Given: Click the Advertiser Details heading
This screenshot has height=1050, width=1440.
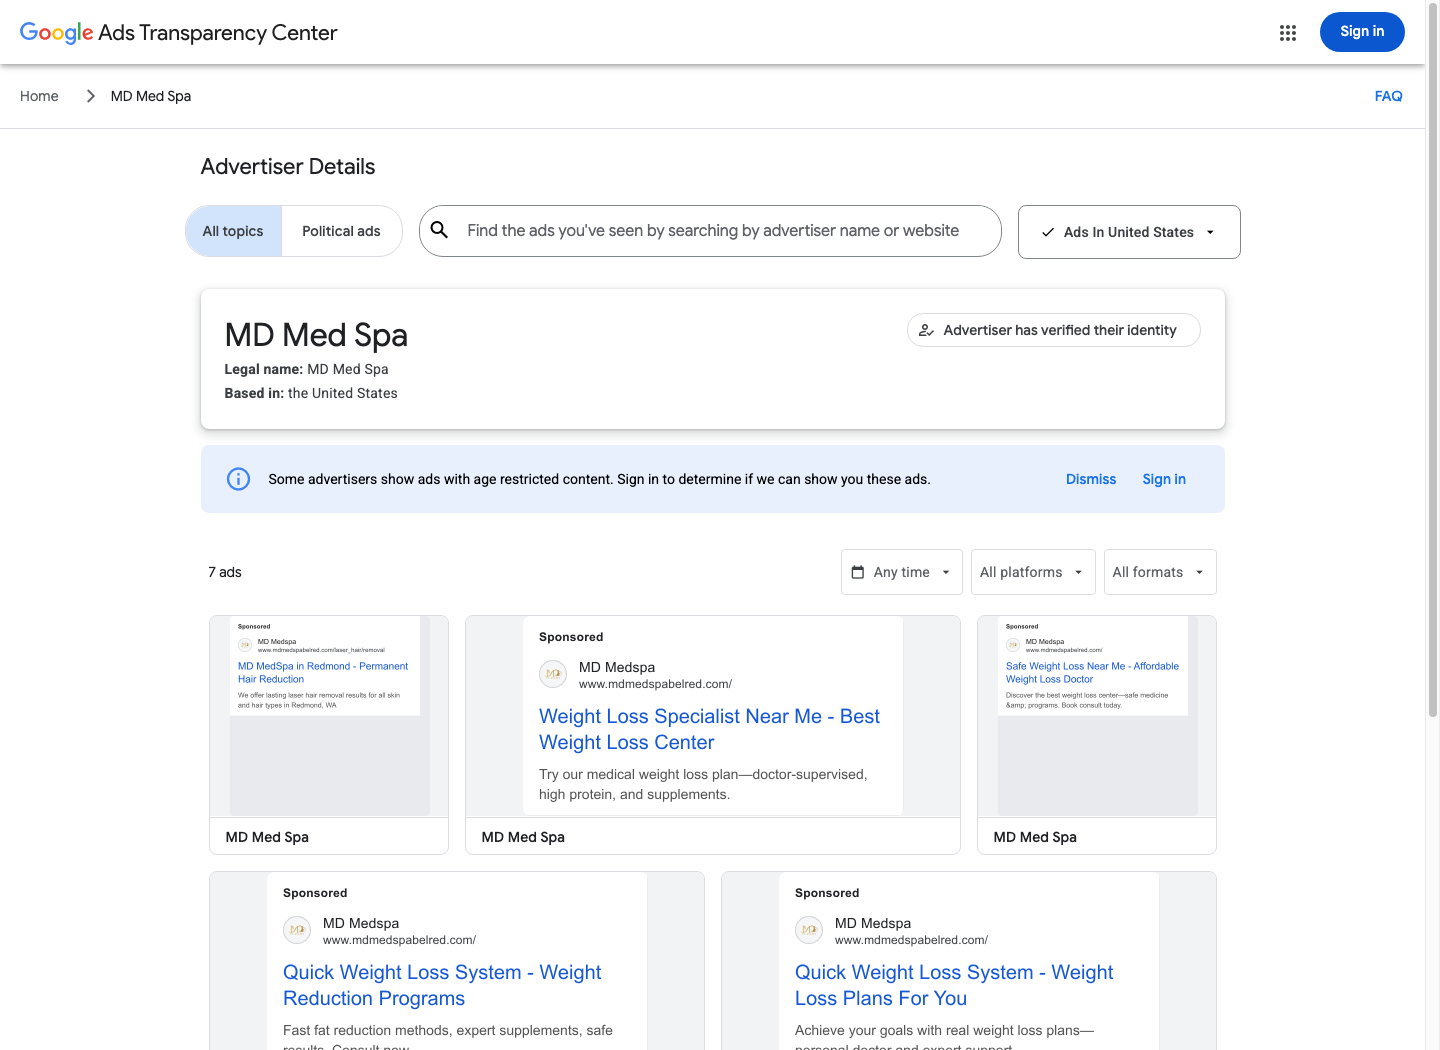Looking at the screenshot, I should pos(288,167).
